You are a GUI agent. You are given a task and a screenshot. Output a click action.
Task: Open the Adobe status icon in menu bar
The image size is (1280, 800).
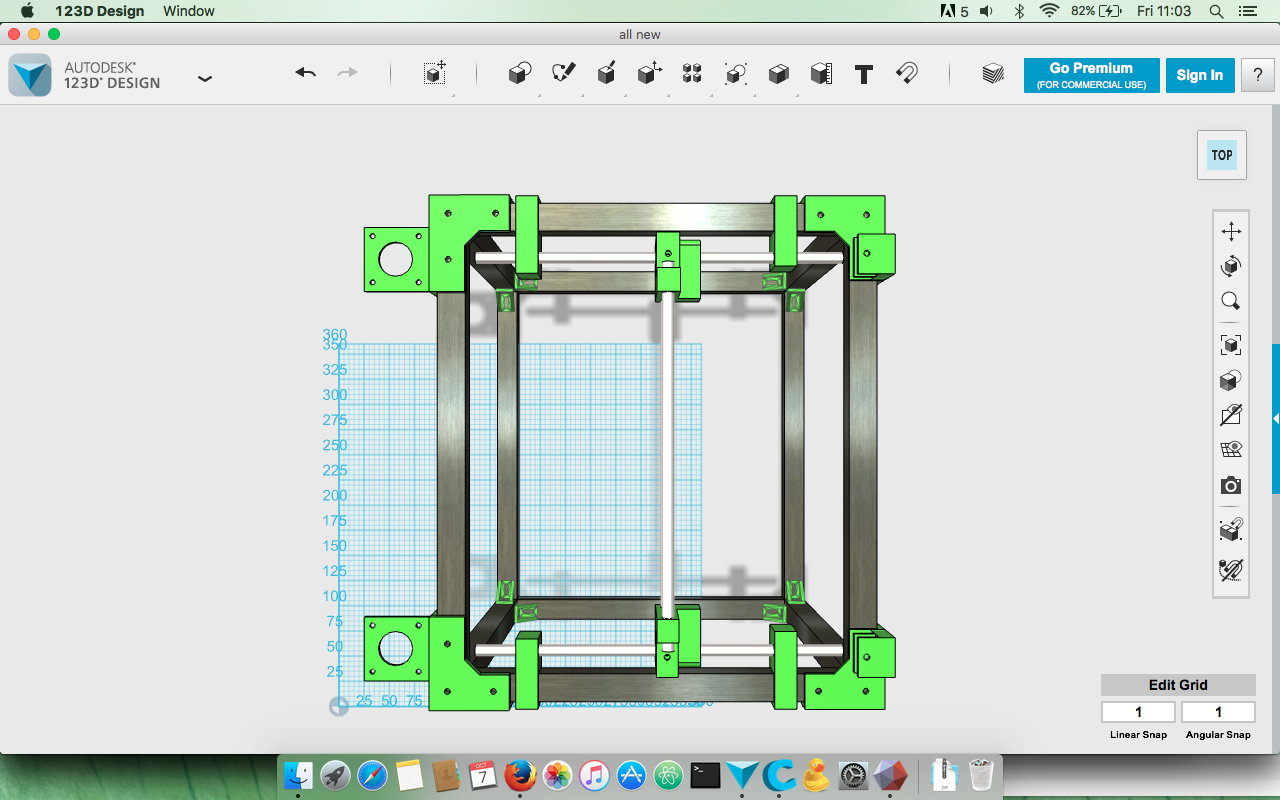955,11
